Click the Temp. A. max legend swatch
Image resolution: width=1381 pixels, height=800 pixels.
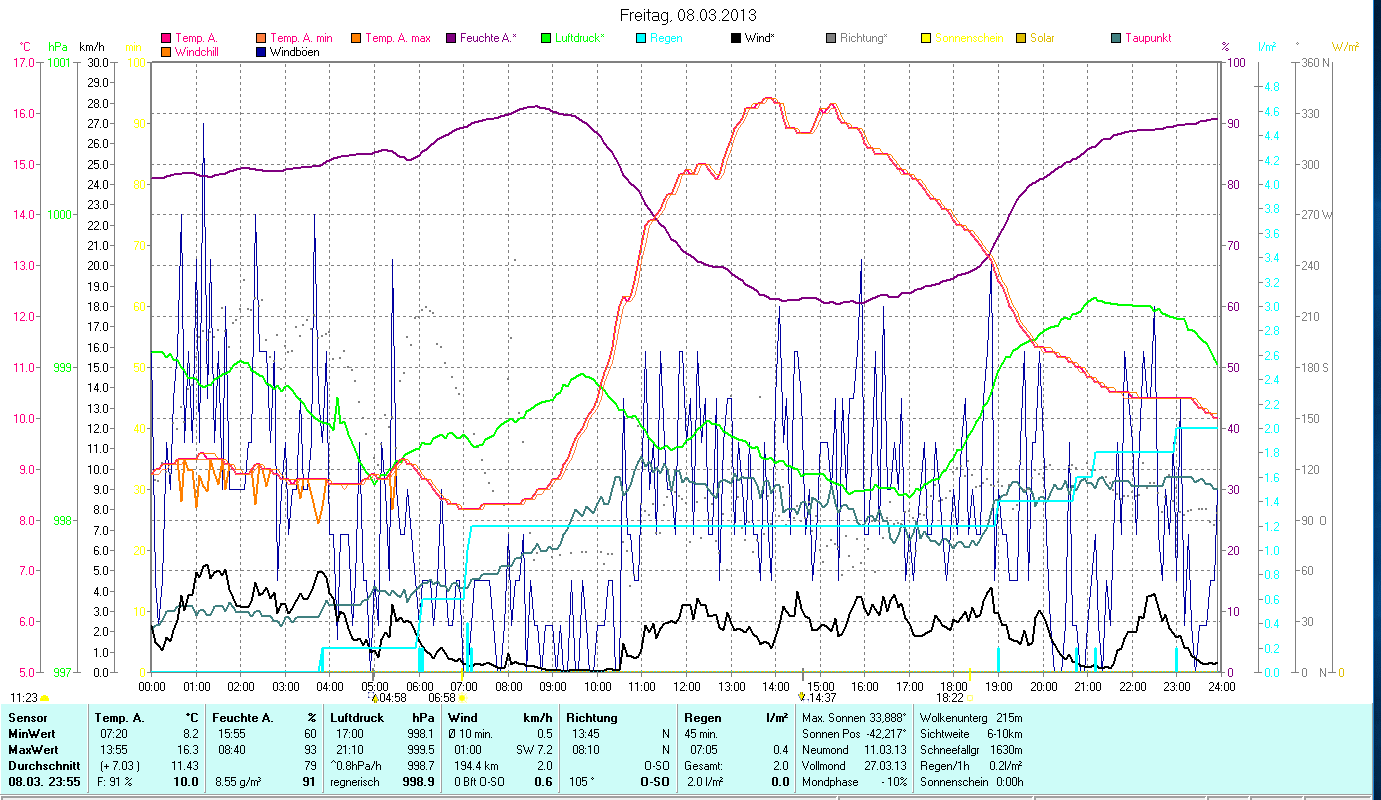pos(355,39)
